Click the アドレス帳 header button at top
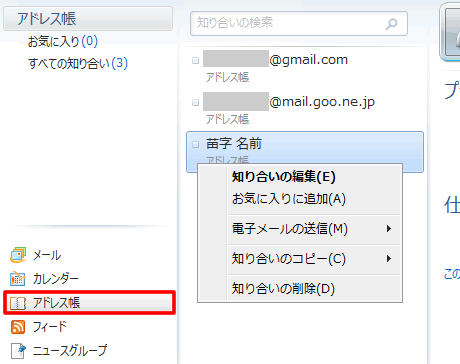Screen dimensions: 460x364 coord(88,19)
